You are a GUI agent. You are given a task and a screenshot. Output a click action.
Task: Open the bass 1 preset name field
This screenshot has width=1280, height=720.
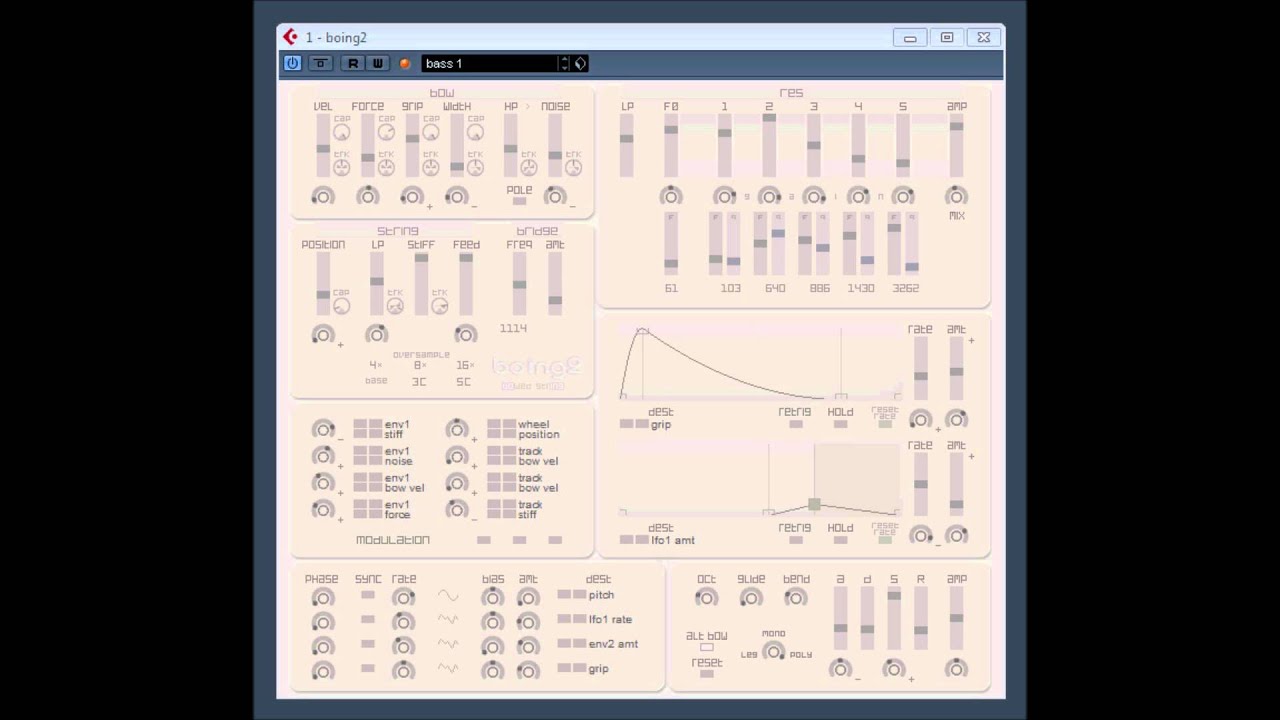490,63
